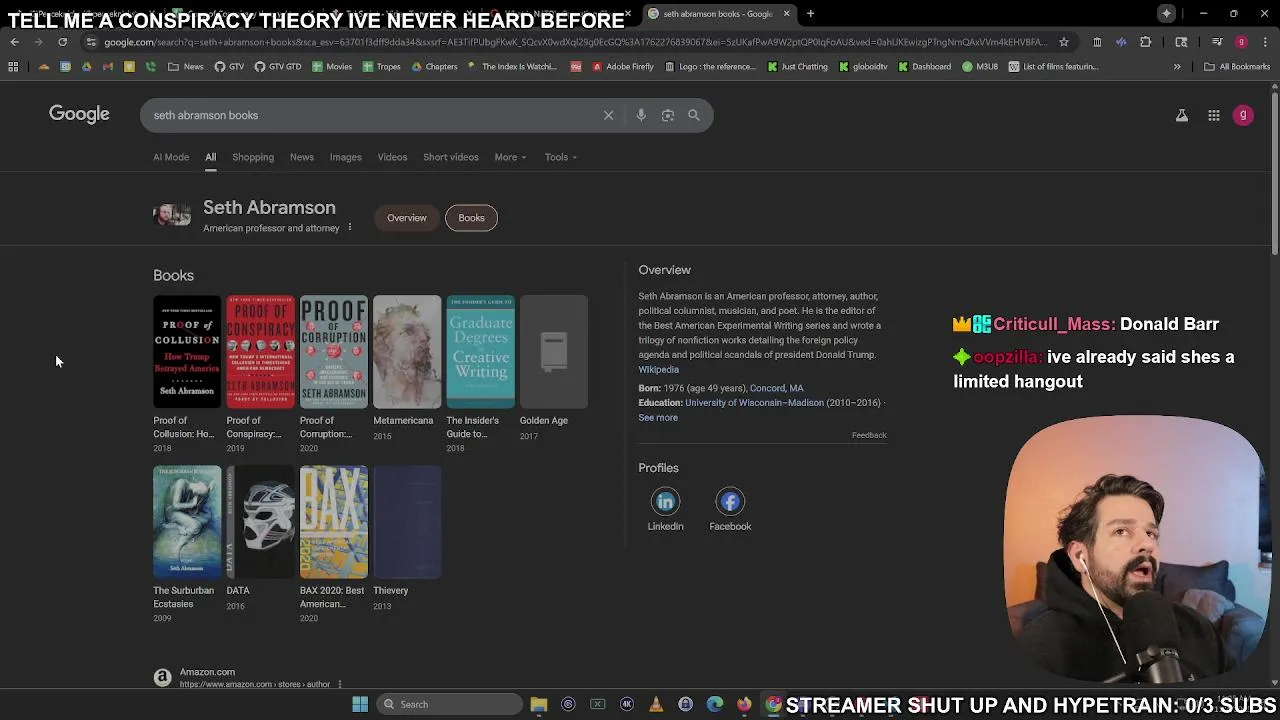Select the Short videos tab
Viewport: 1280px width, 720px height.
(451, 157)
